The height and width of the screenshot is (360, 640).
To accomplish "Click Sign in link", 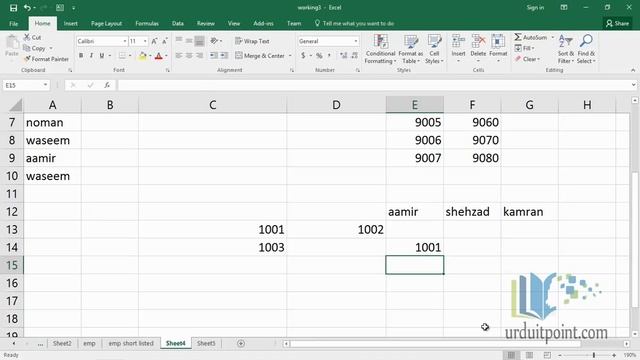I will pyautogui.click(x=535, y=8).
